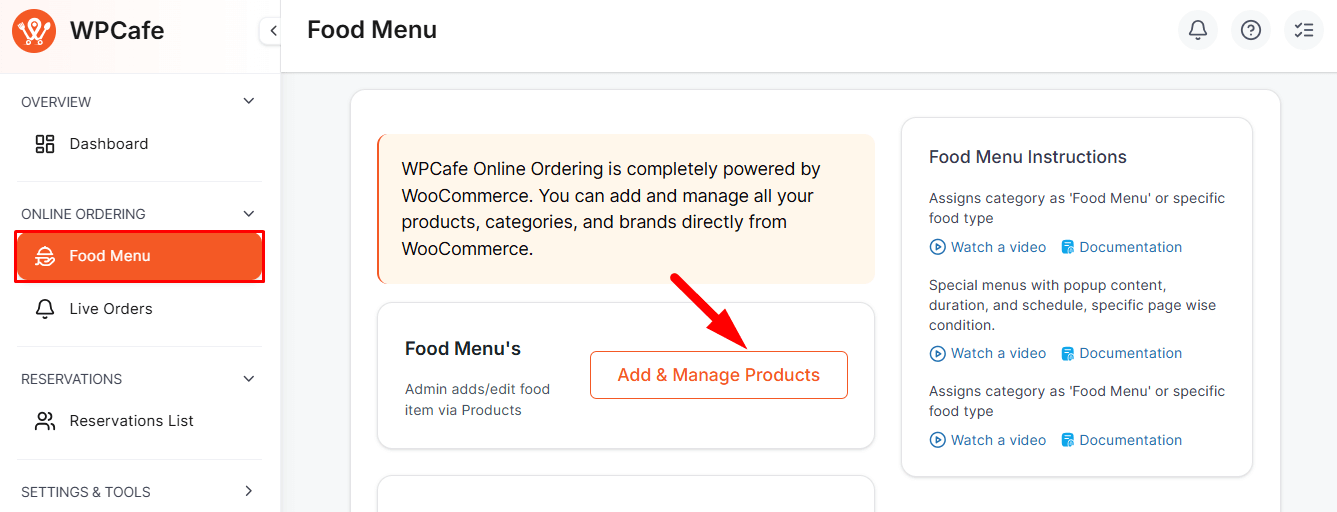Click the WPCafe logo icon
Viewport: 1337px width, 512px height.
pyautogui.click(x=34, y=31)
